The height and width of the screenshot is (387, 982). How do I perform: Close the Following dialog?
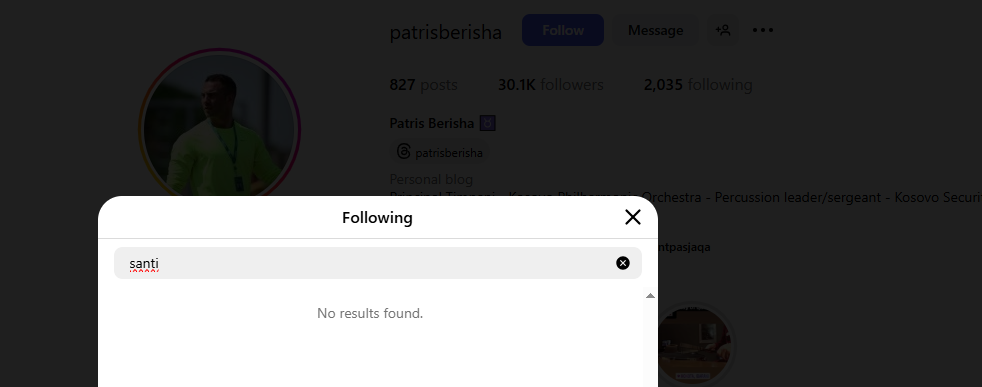[x=633, y=217]
